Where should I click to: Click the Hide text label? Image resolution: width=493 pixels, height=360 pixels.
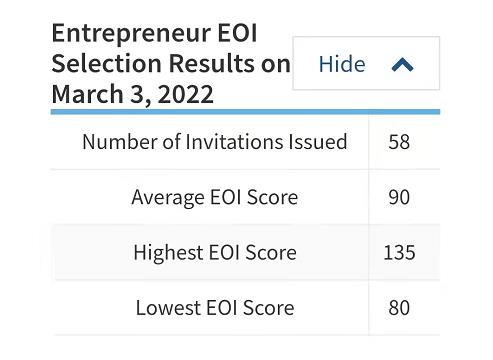[342, 64]
